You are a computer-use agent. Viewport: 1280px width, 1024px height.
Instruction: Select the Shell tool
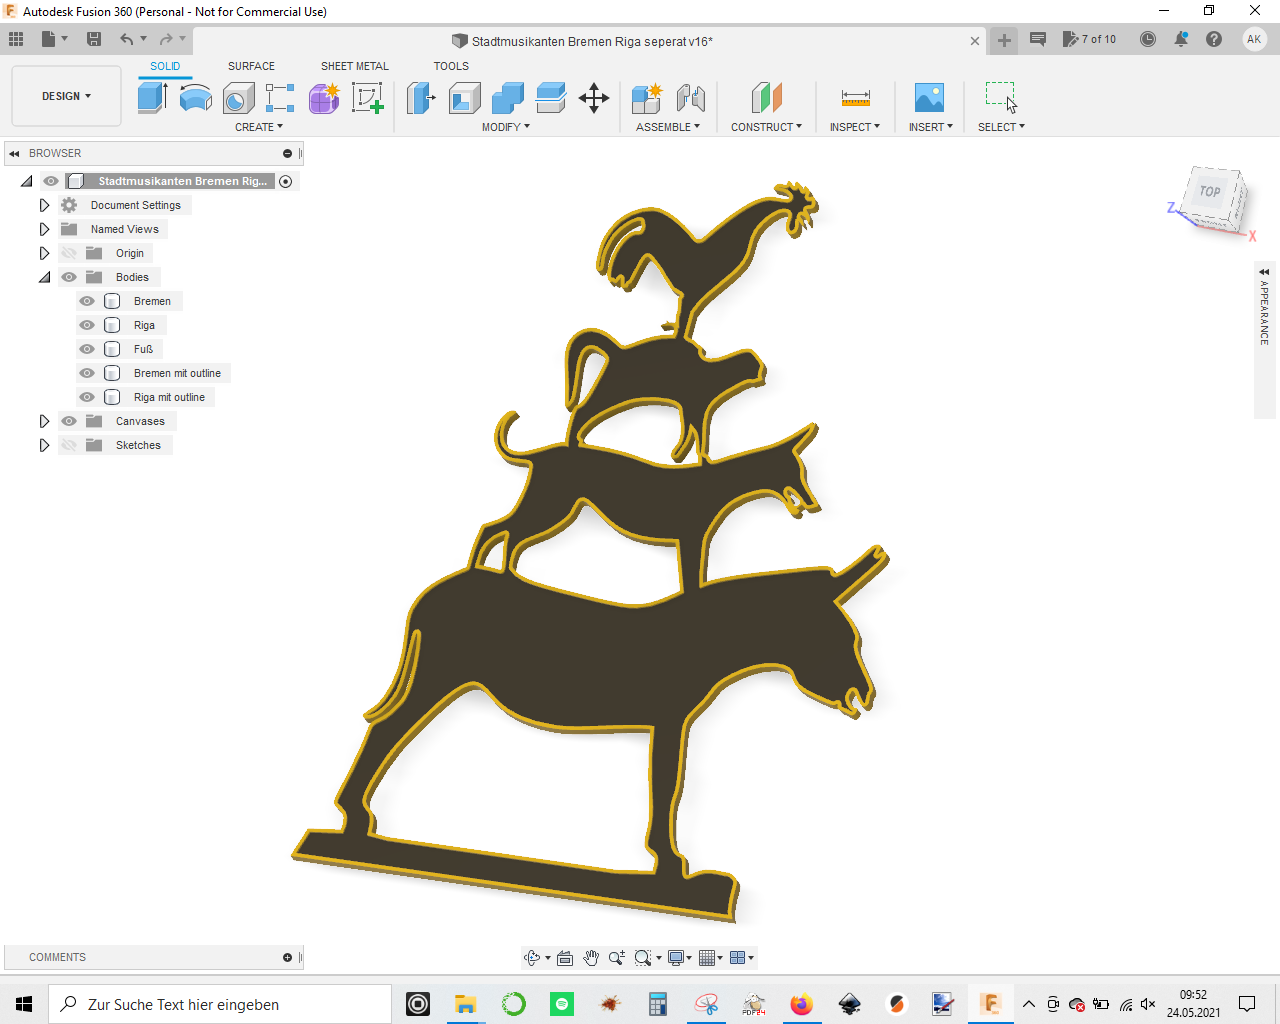pyautogui.click(x=465, y=98)
